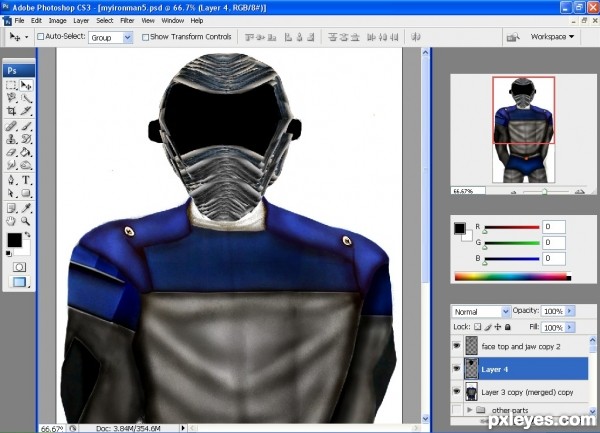Select the Brush tool
Viewport: 600px width, 433px height.
[x=26, y=126]
